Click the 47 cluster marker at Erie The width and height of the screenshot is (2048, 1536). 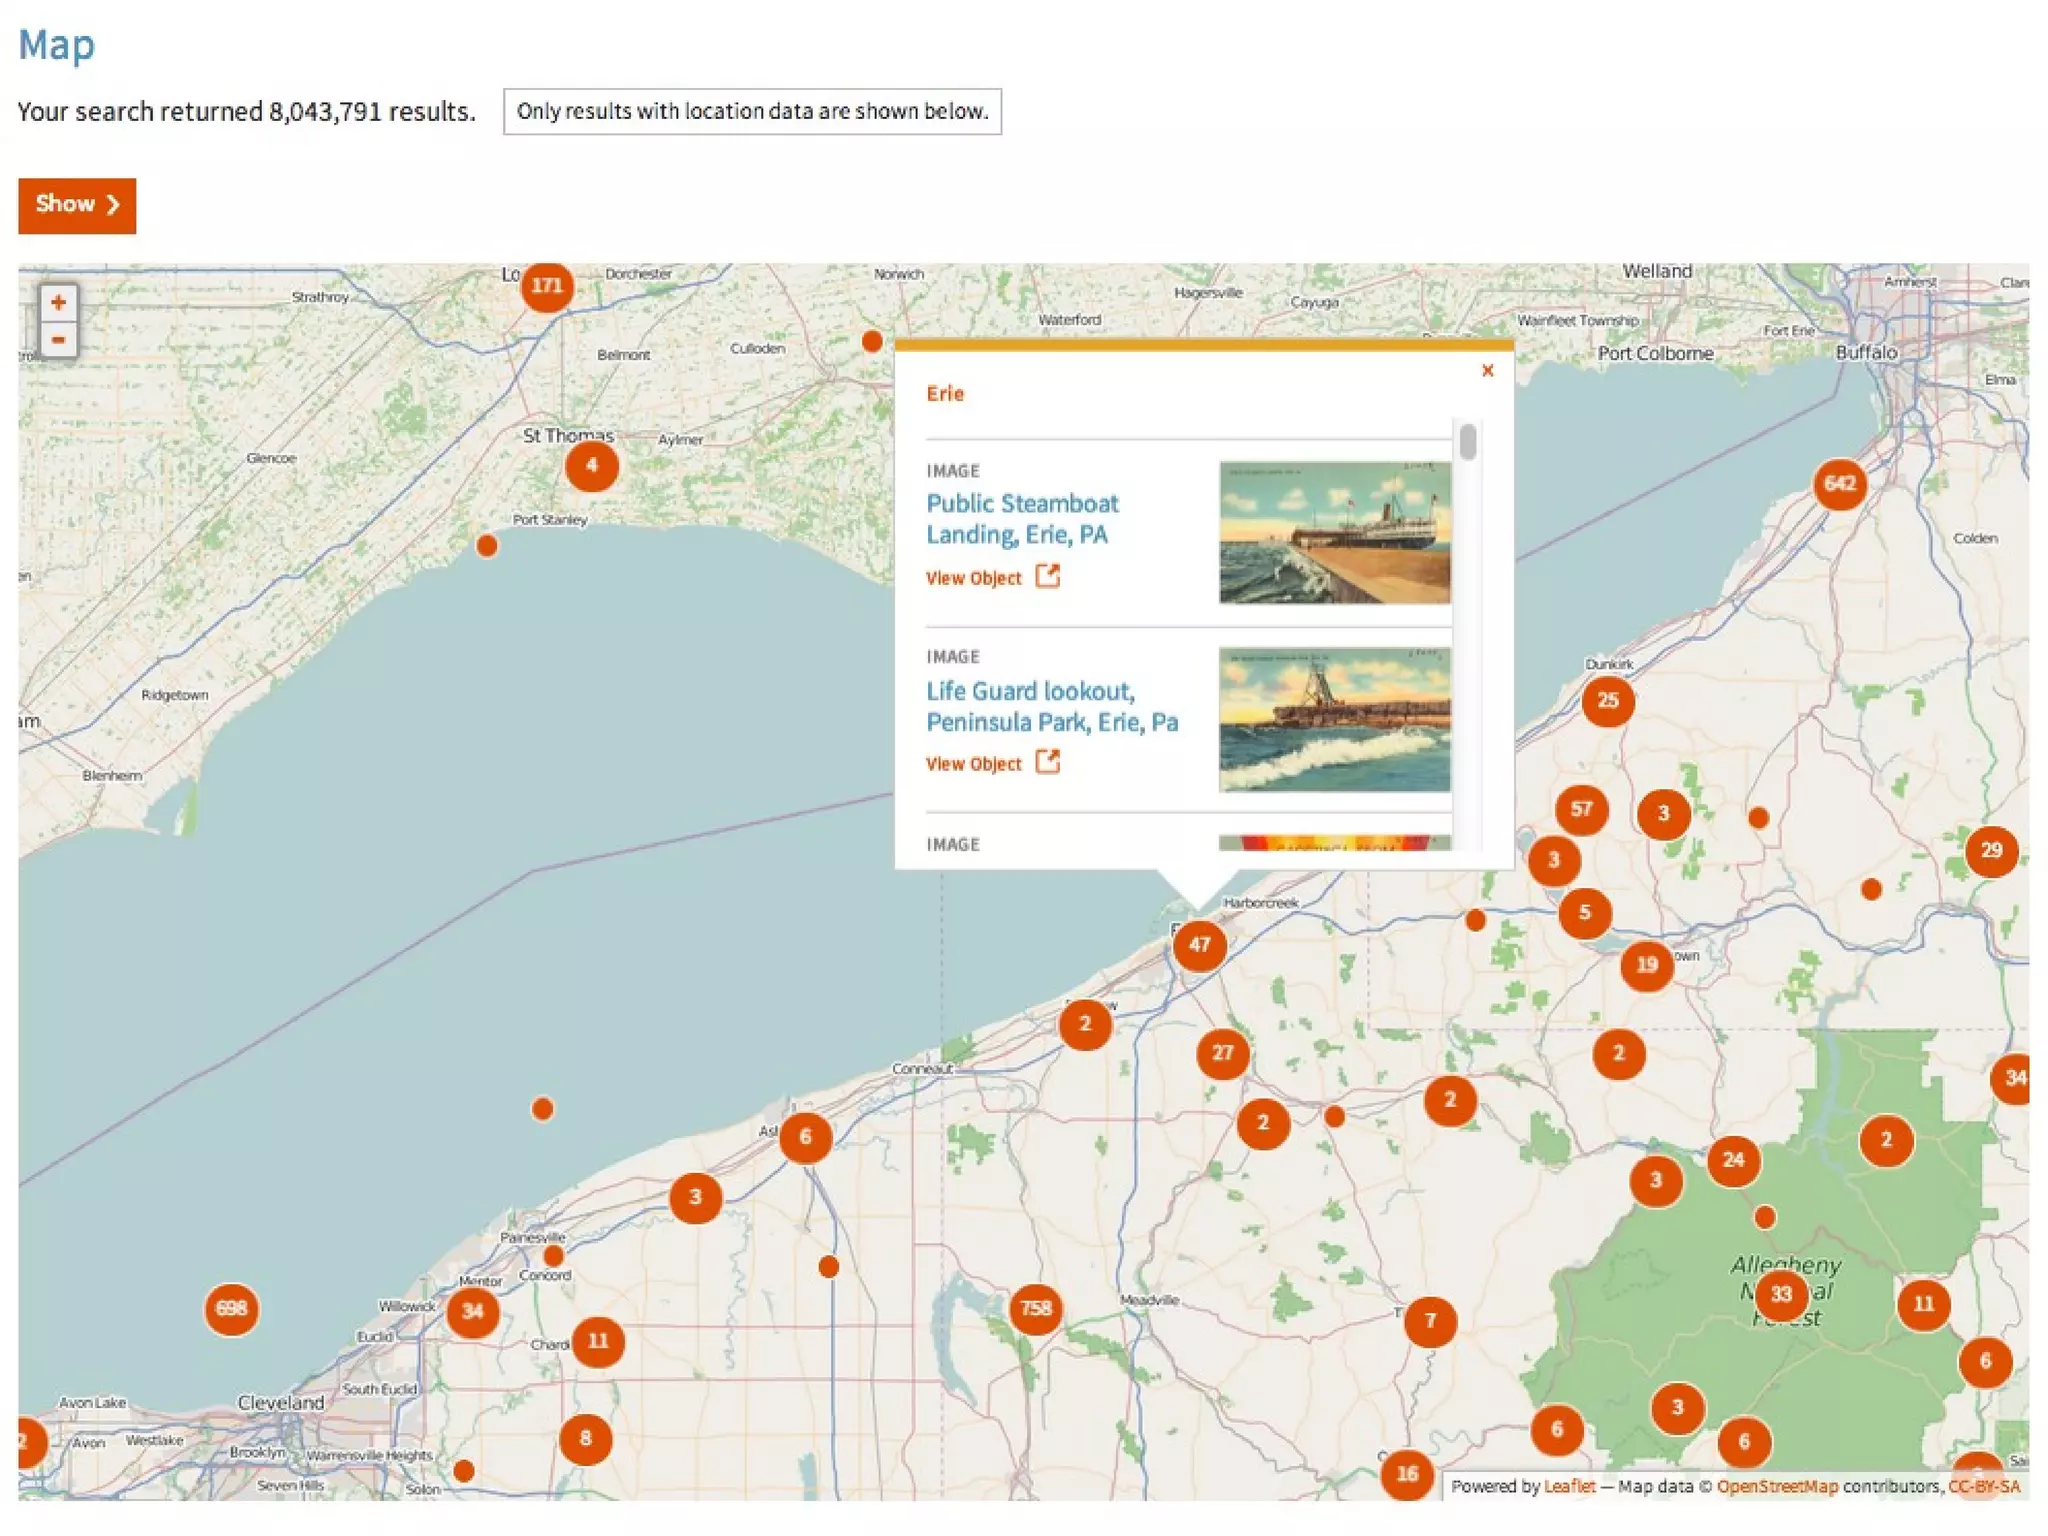[x=1199, y=944]
